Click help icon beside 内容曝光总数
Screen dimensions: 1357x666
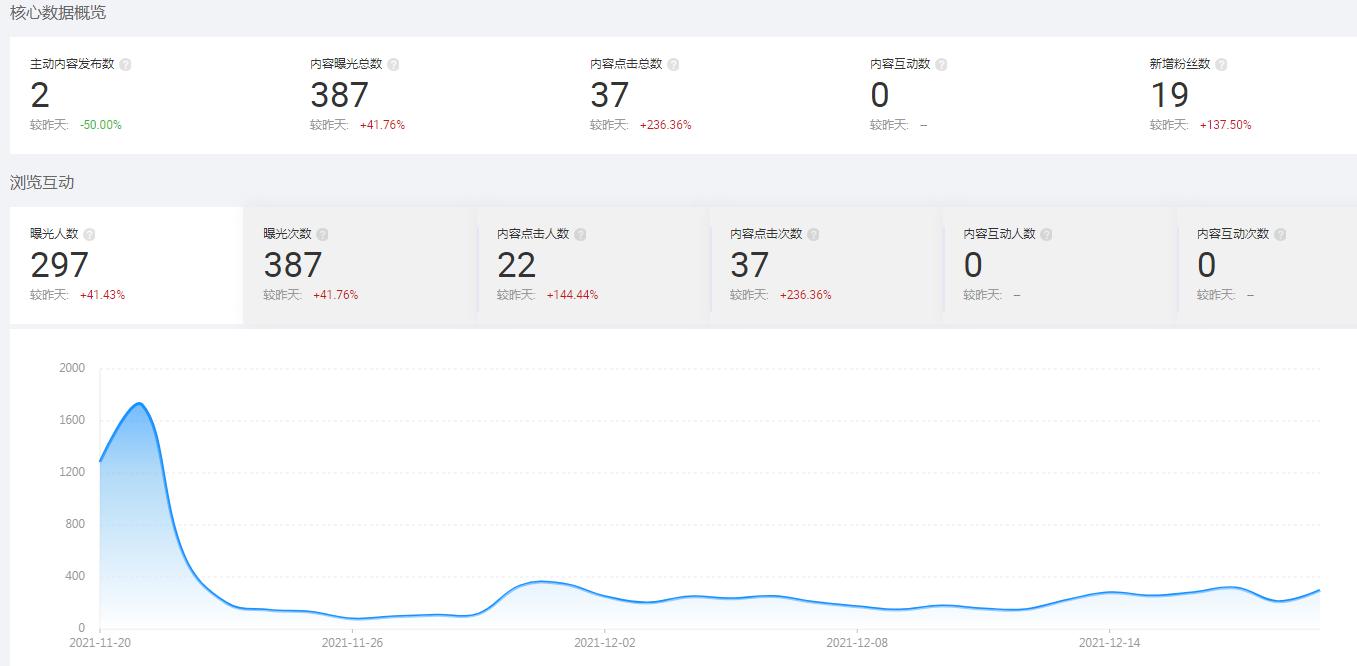(393, 64)
